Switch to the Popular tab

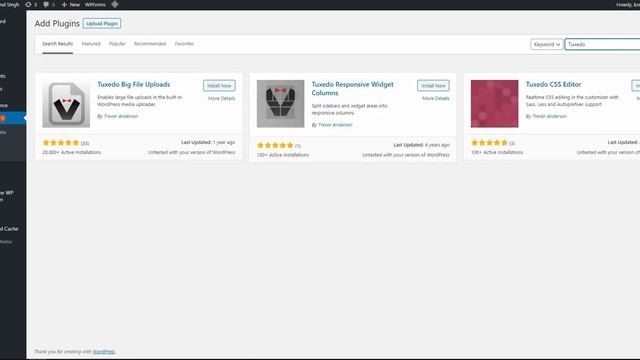point(117,44)
